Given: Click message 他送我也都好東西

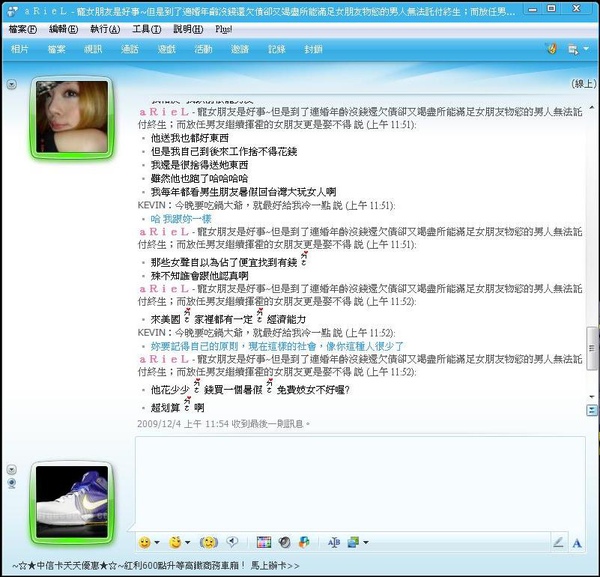Looking at the screenshot, I should [x=190, y=138].
